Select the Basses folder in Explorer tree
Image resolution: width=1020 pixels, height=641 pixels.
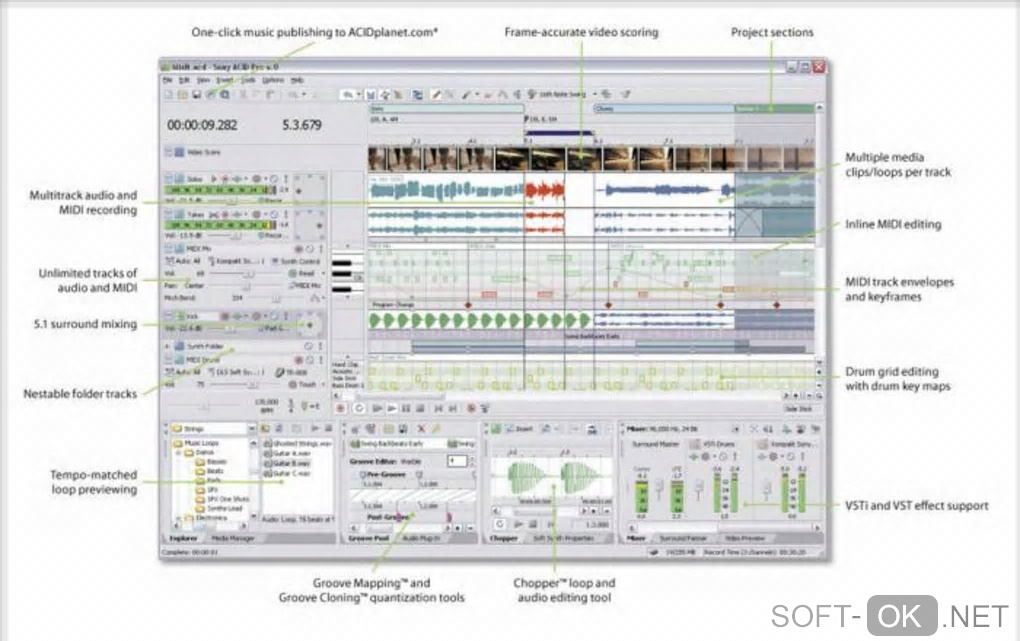(210, 461)
